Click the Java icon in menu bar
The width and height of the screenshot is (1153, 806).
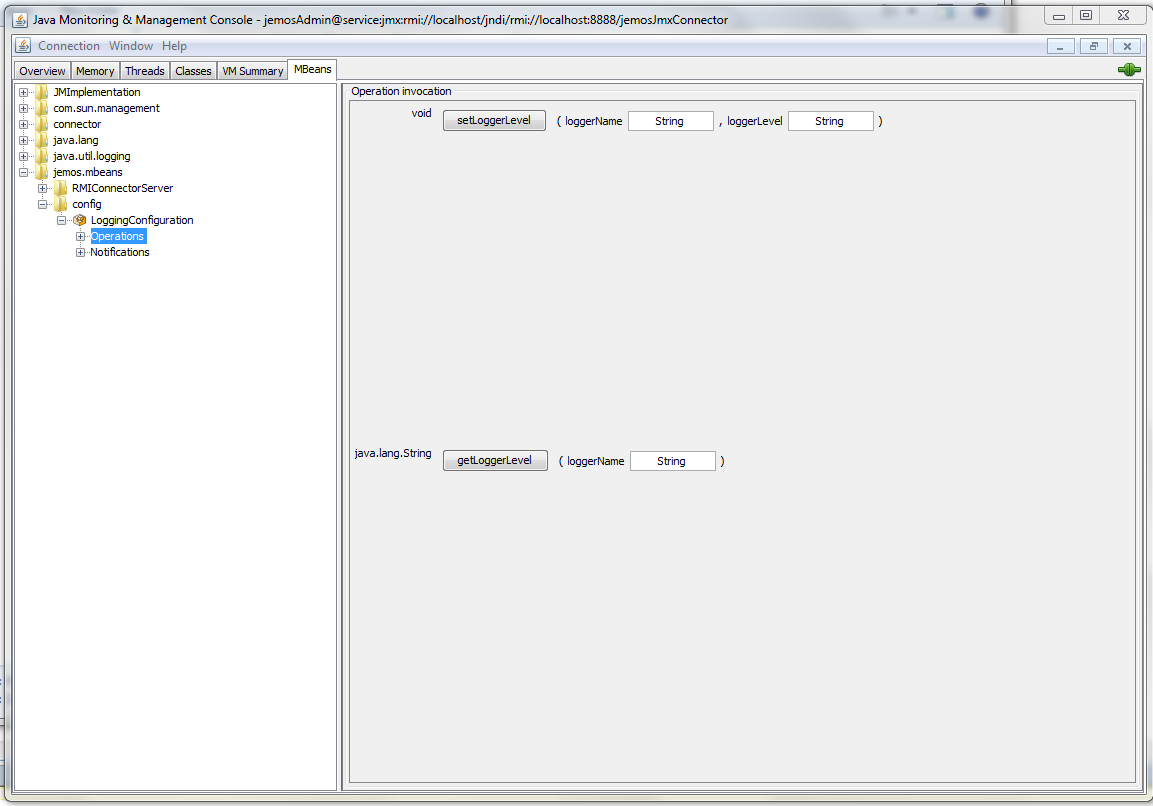pos(24,46)
